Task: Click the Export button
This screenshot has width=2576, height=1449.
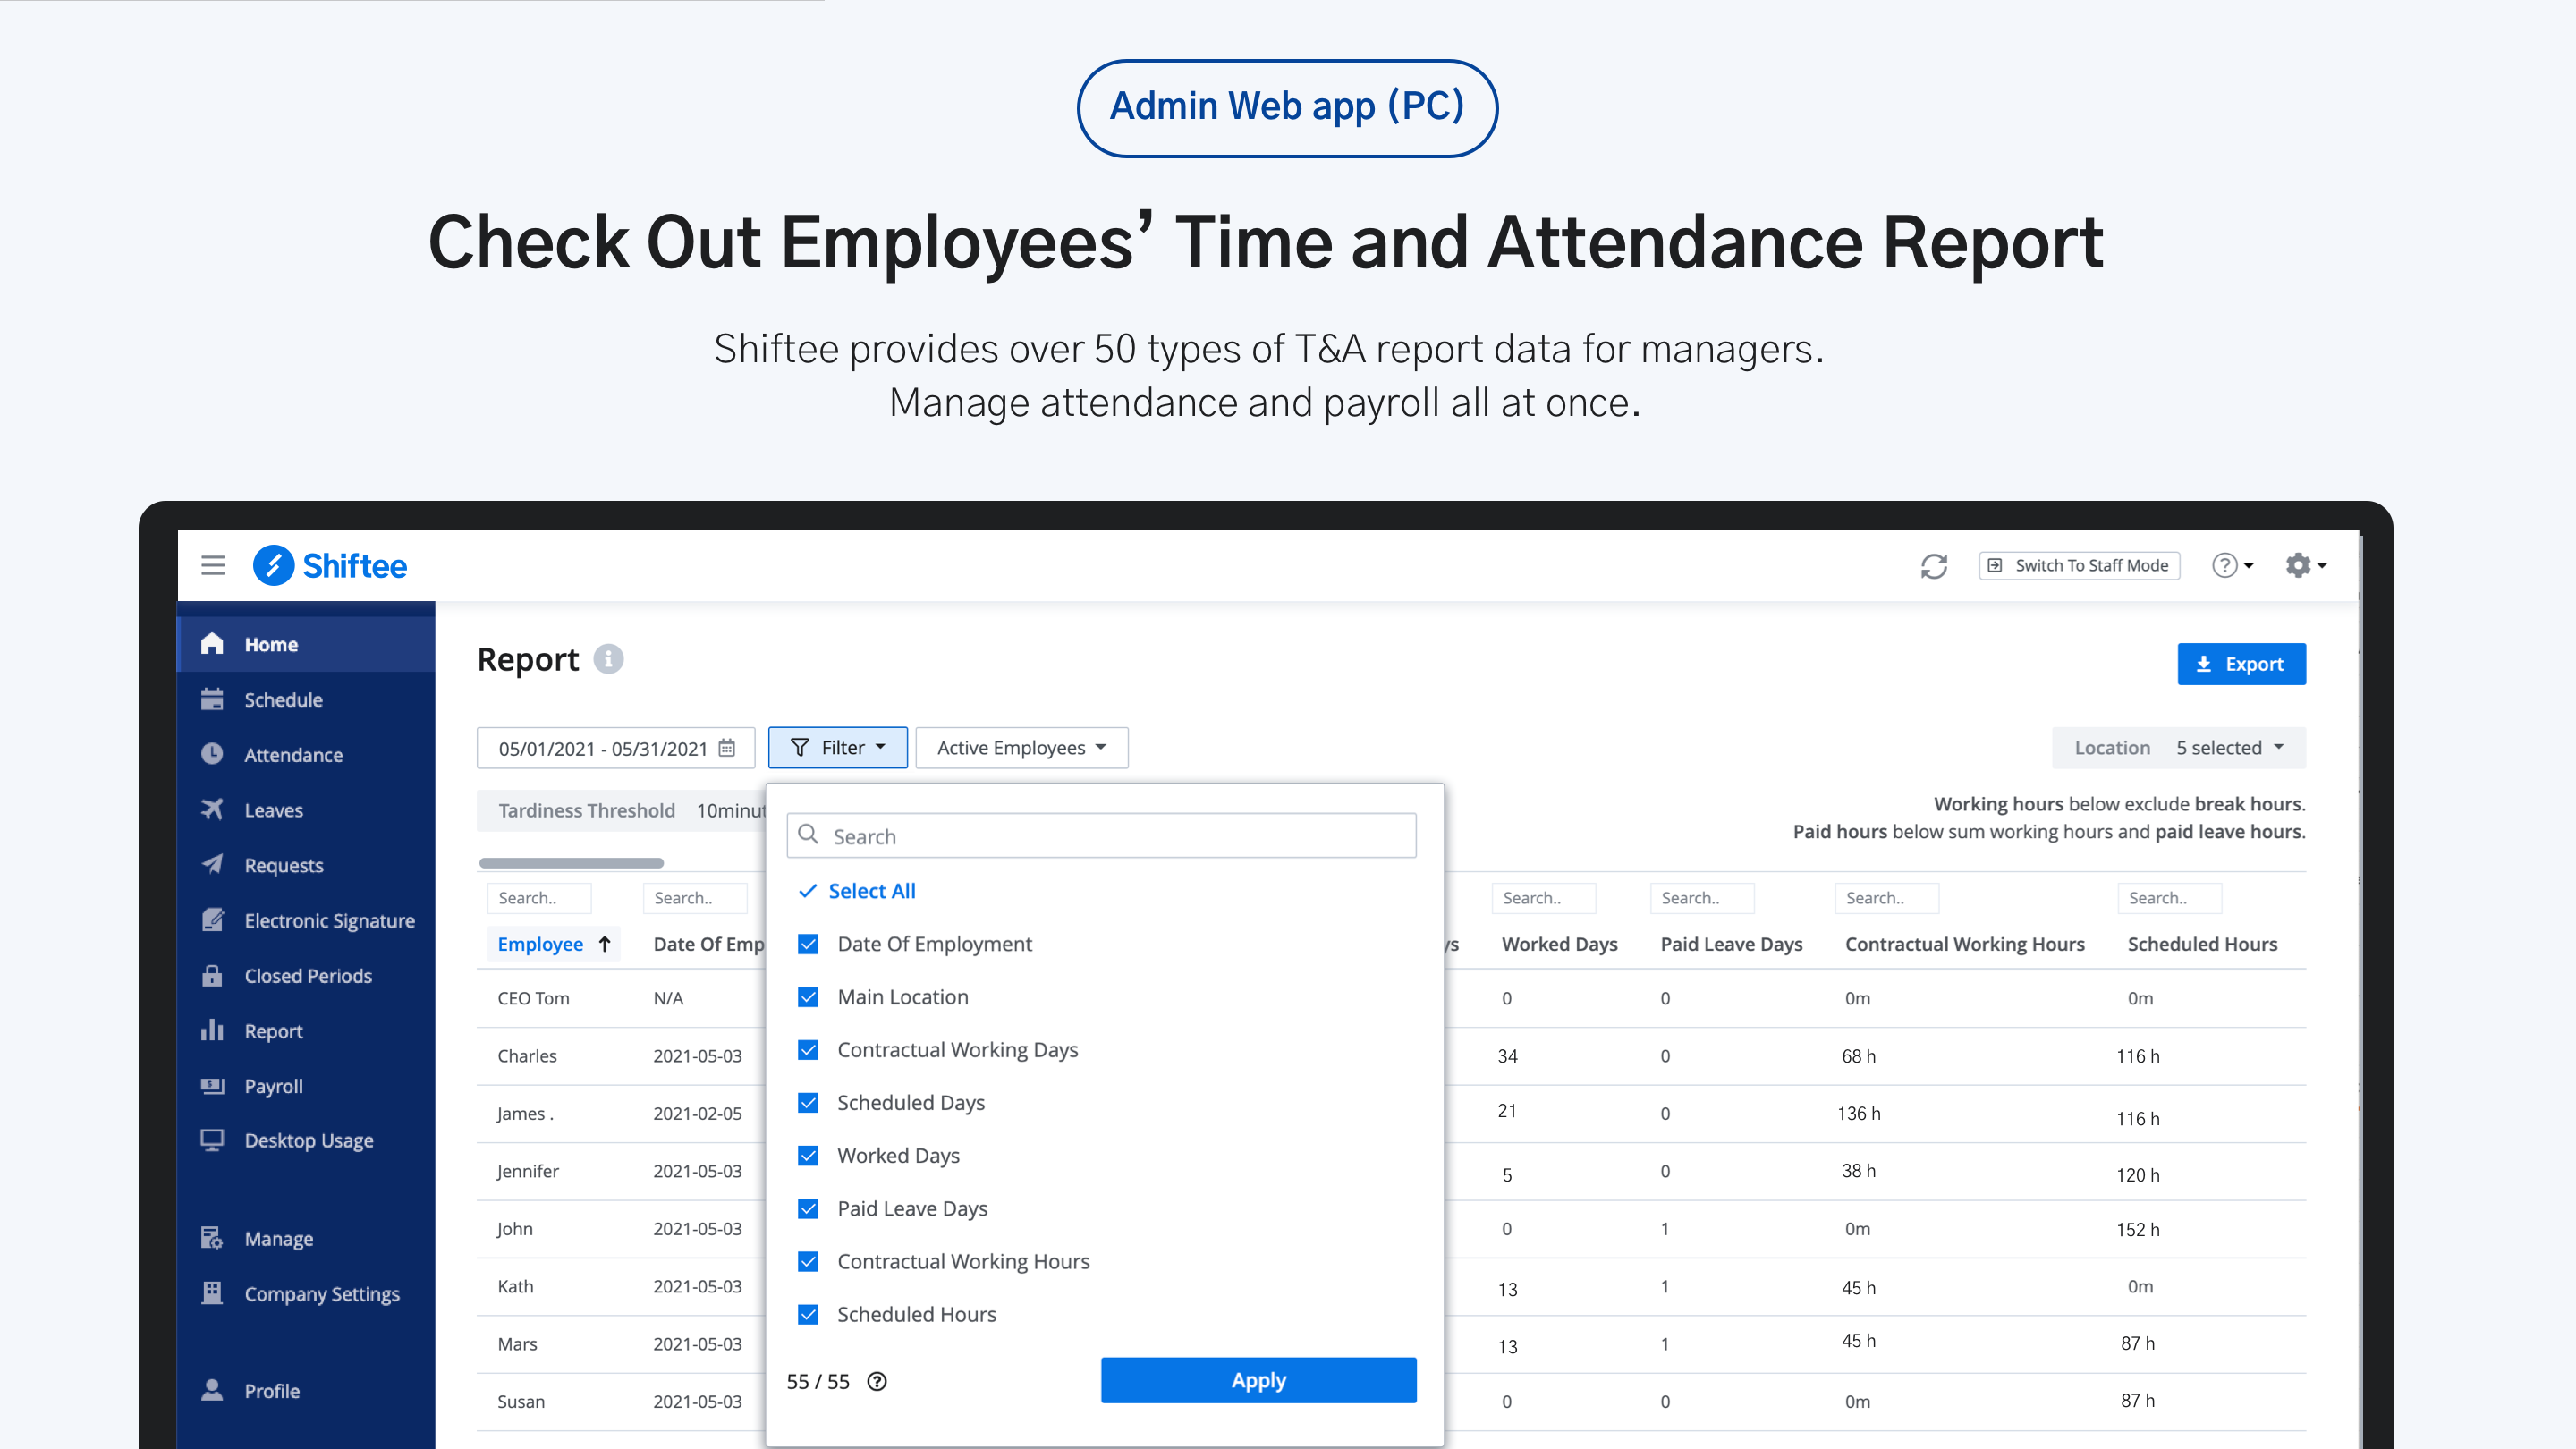Action: click(2241, 664)
